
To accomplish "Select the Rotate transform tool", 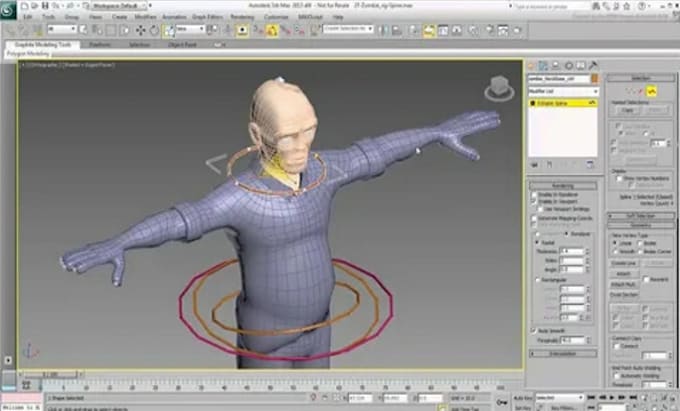I will pyautogui.click(x=154, y=30).
